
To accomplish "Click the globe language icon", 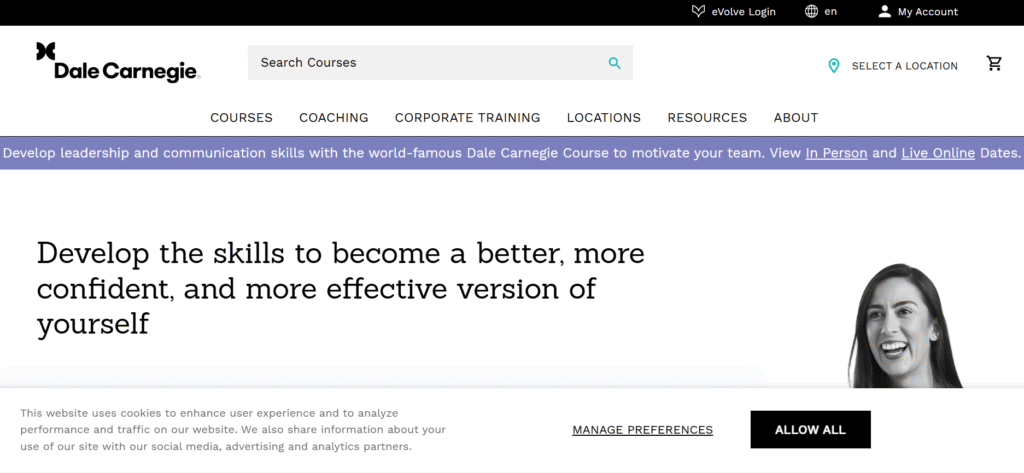I will 811,11.
